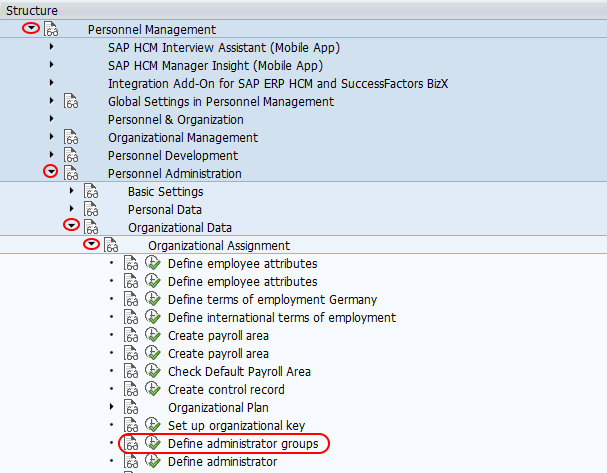Collapse the Organizational Assignment node
Screen dimensions: 607x473
(x=91, y=244)
